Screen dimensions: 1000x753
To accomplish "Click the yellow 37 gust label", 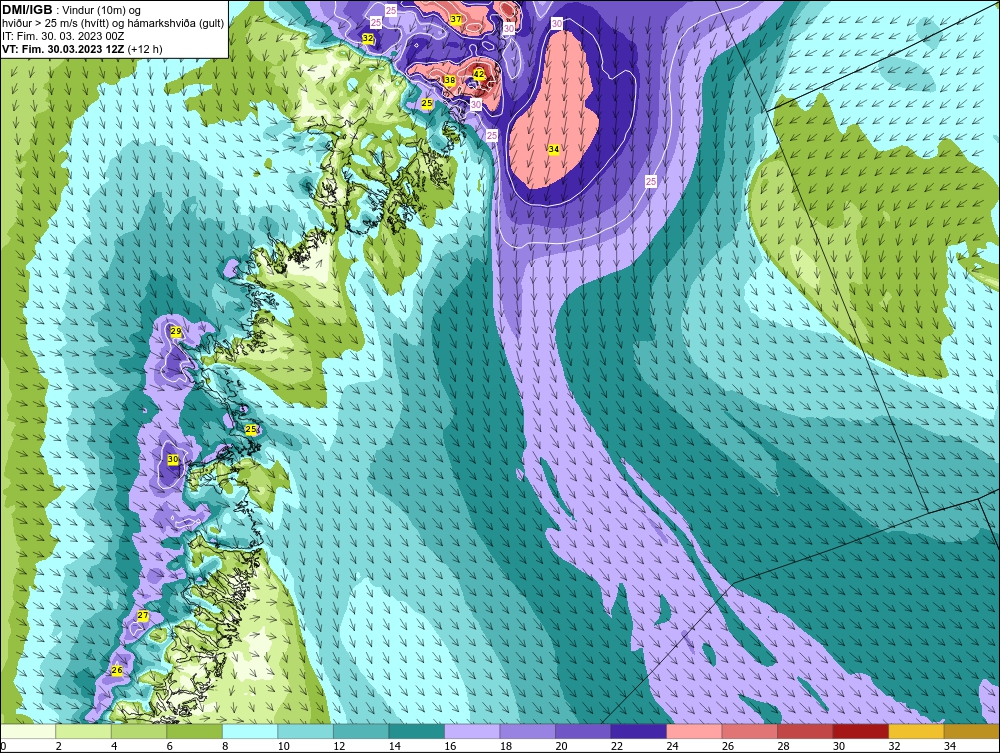I will 456,19.
